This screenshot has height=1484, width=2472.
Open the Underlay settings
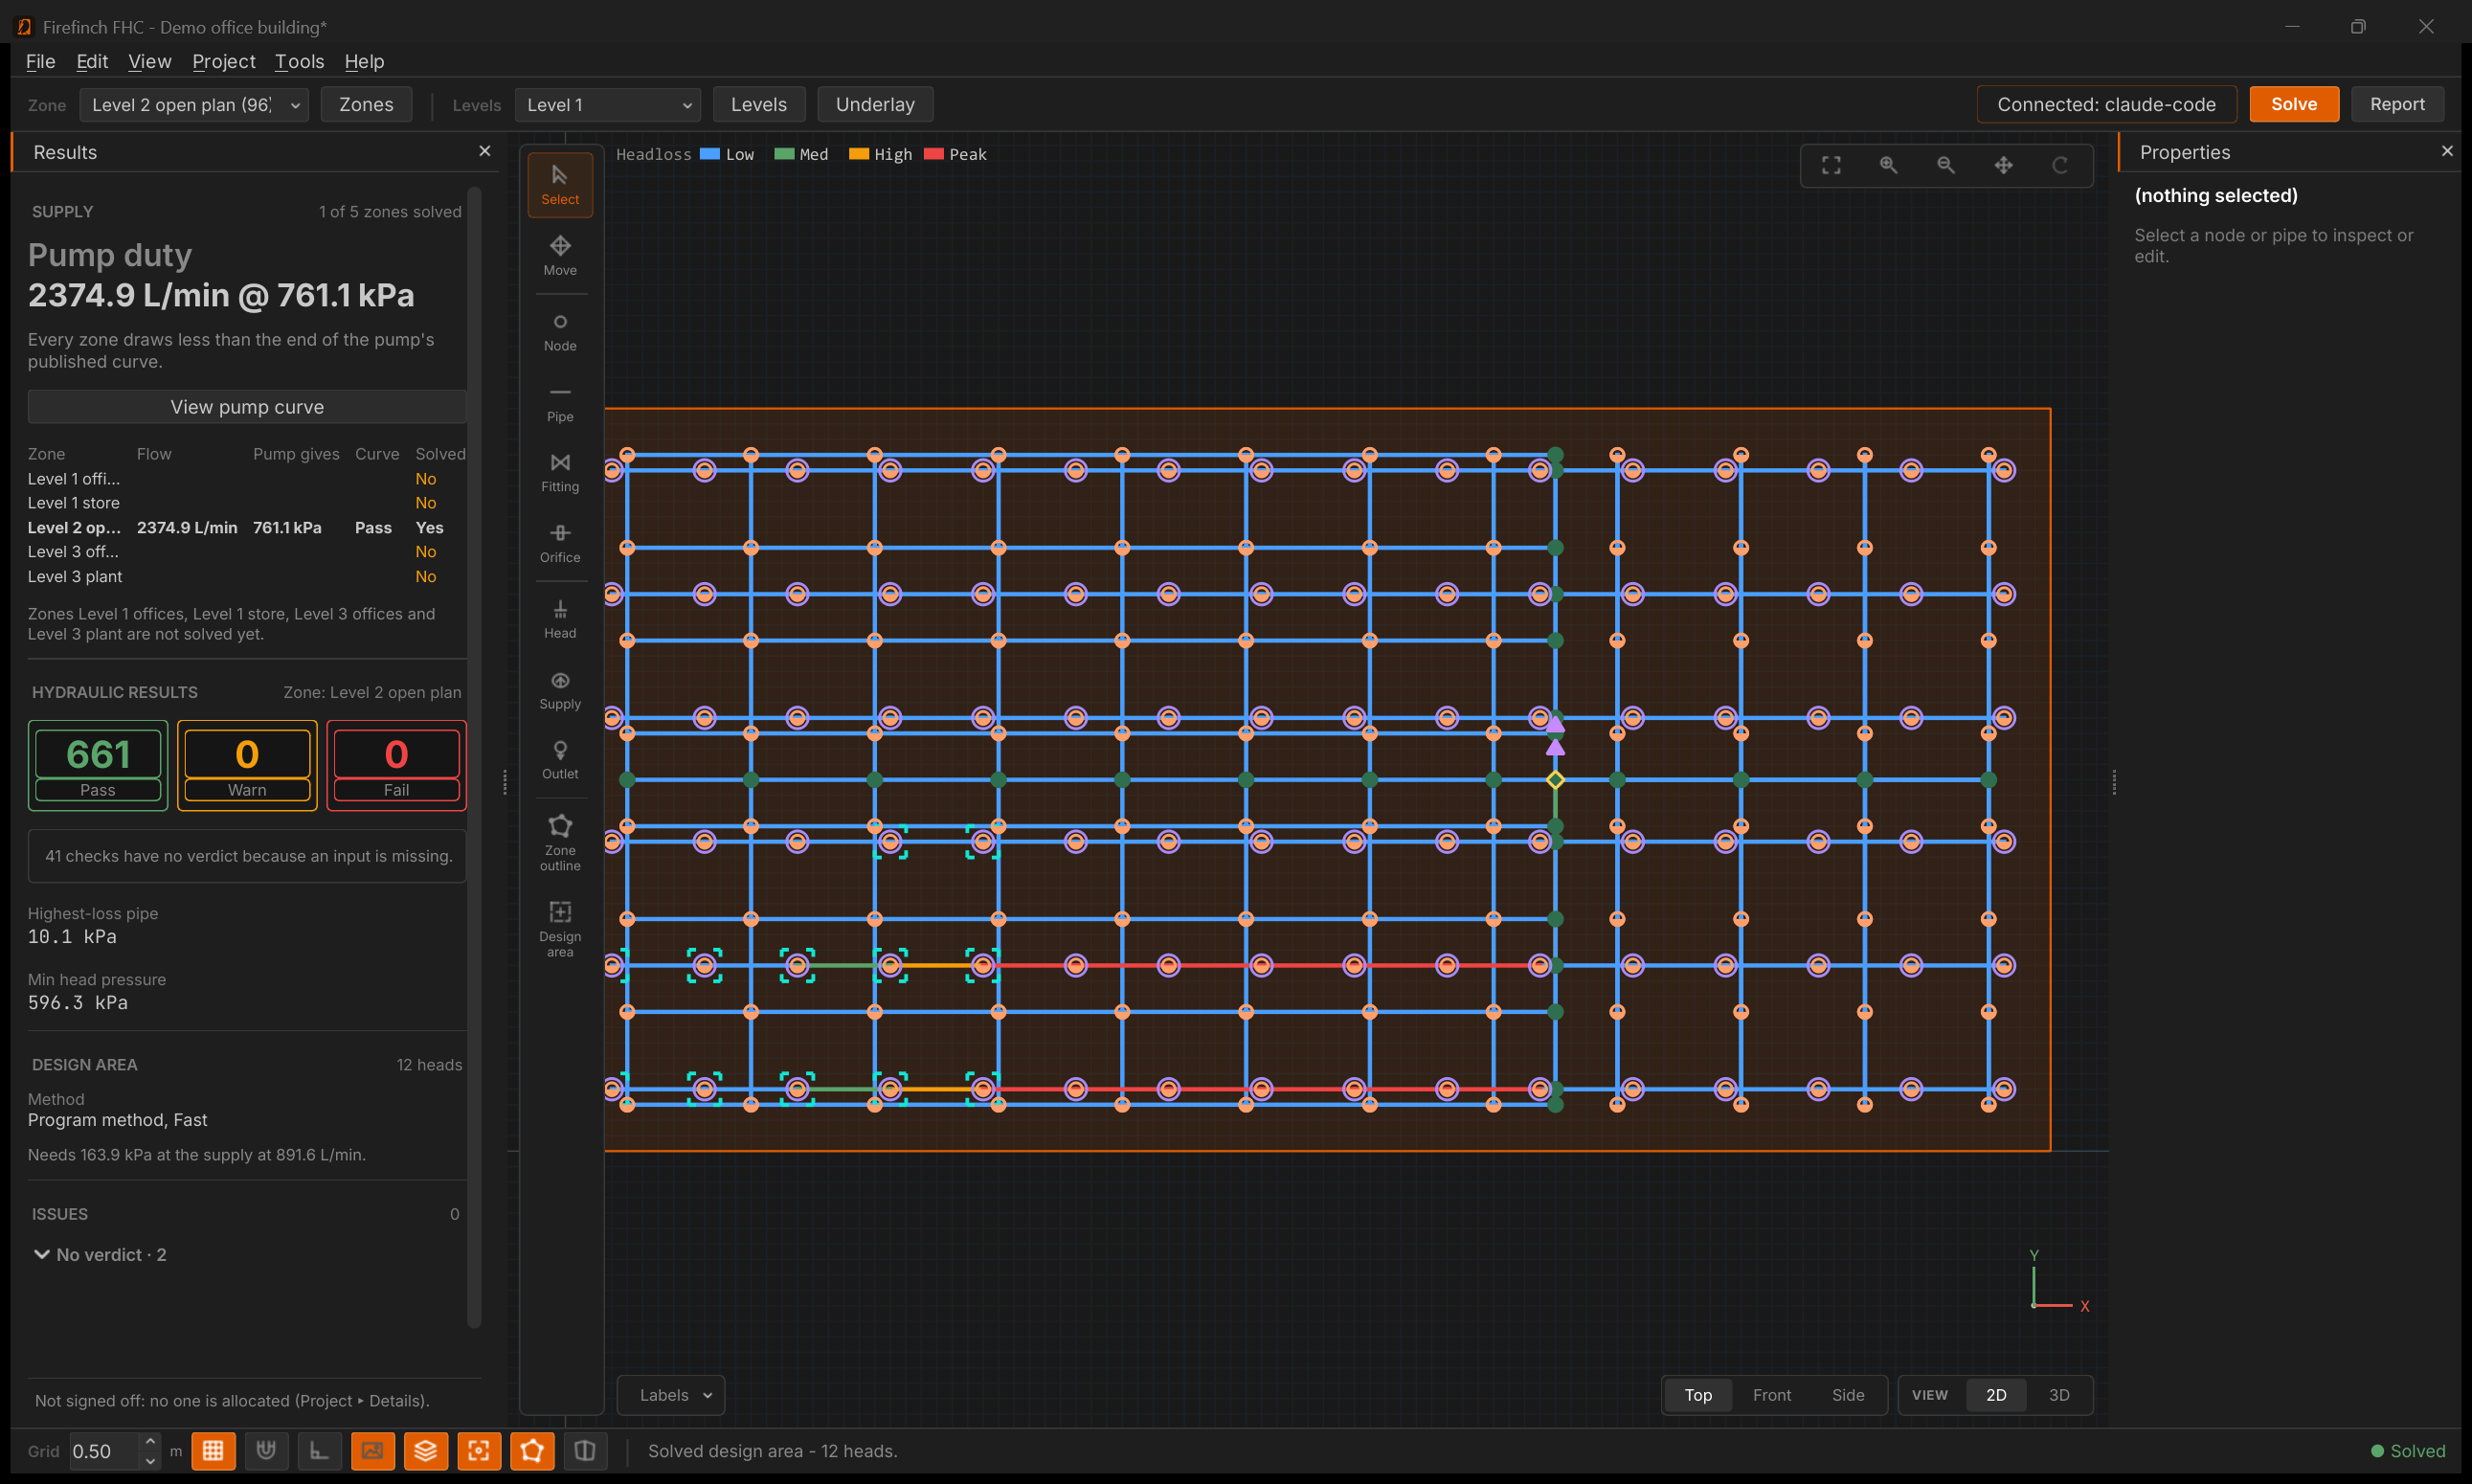point(875,105)
